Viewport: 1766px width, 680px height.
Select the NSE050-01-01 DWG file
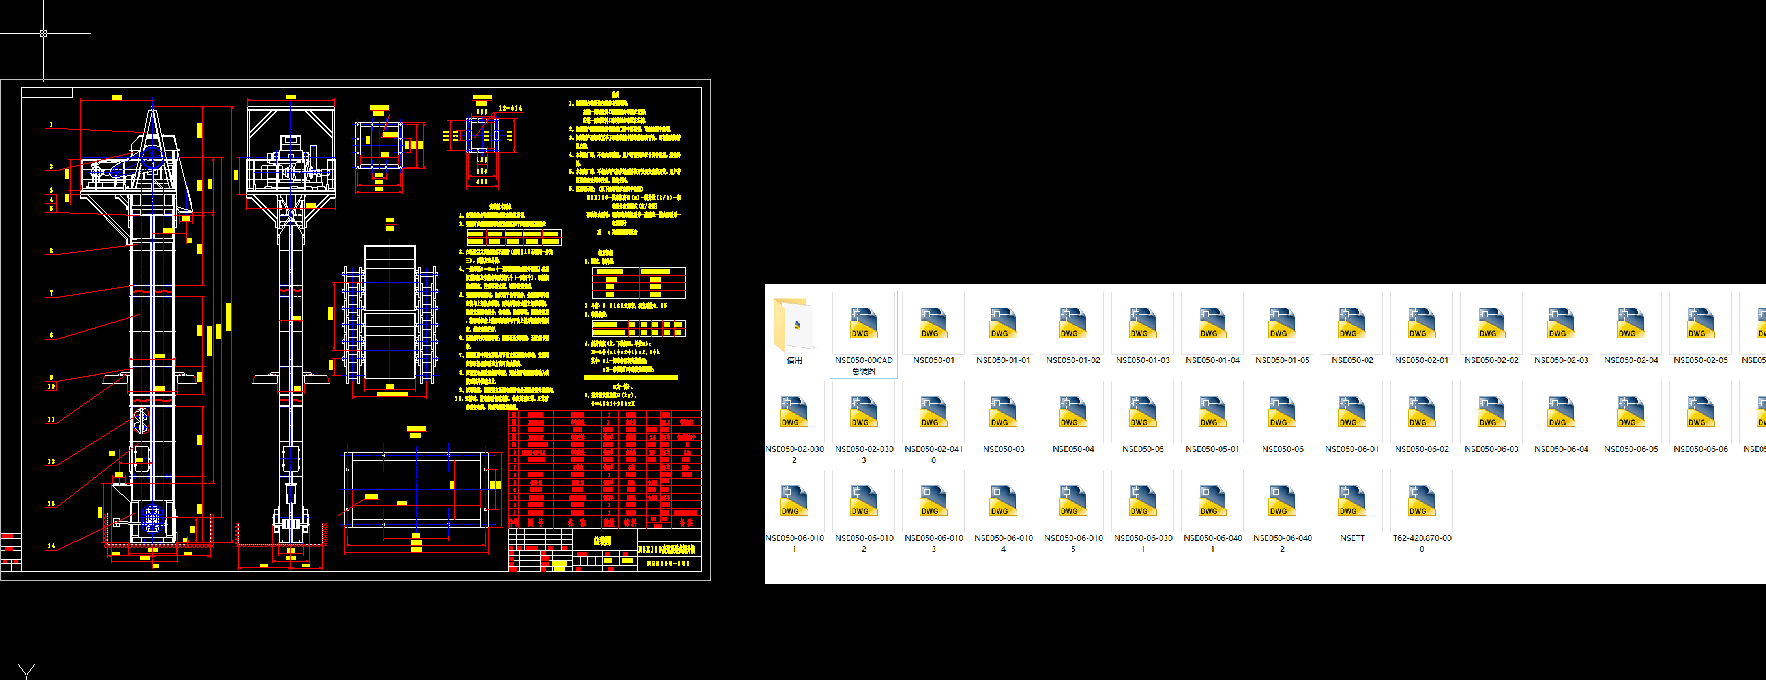coord(1003,332)
